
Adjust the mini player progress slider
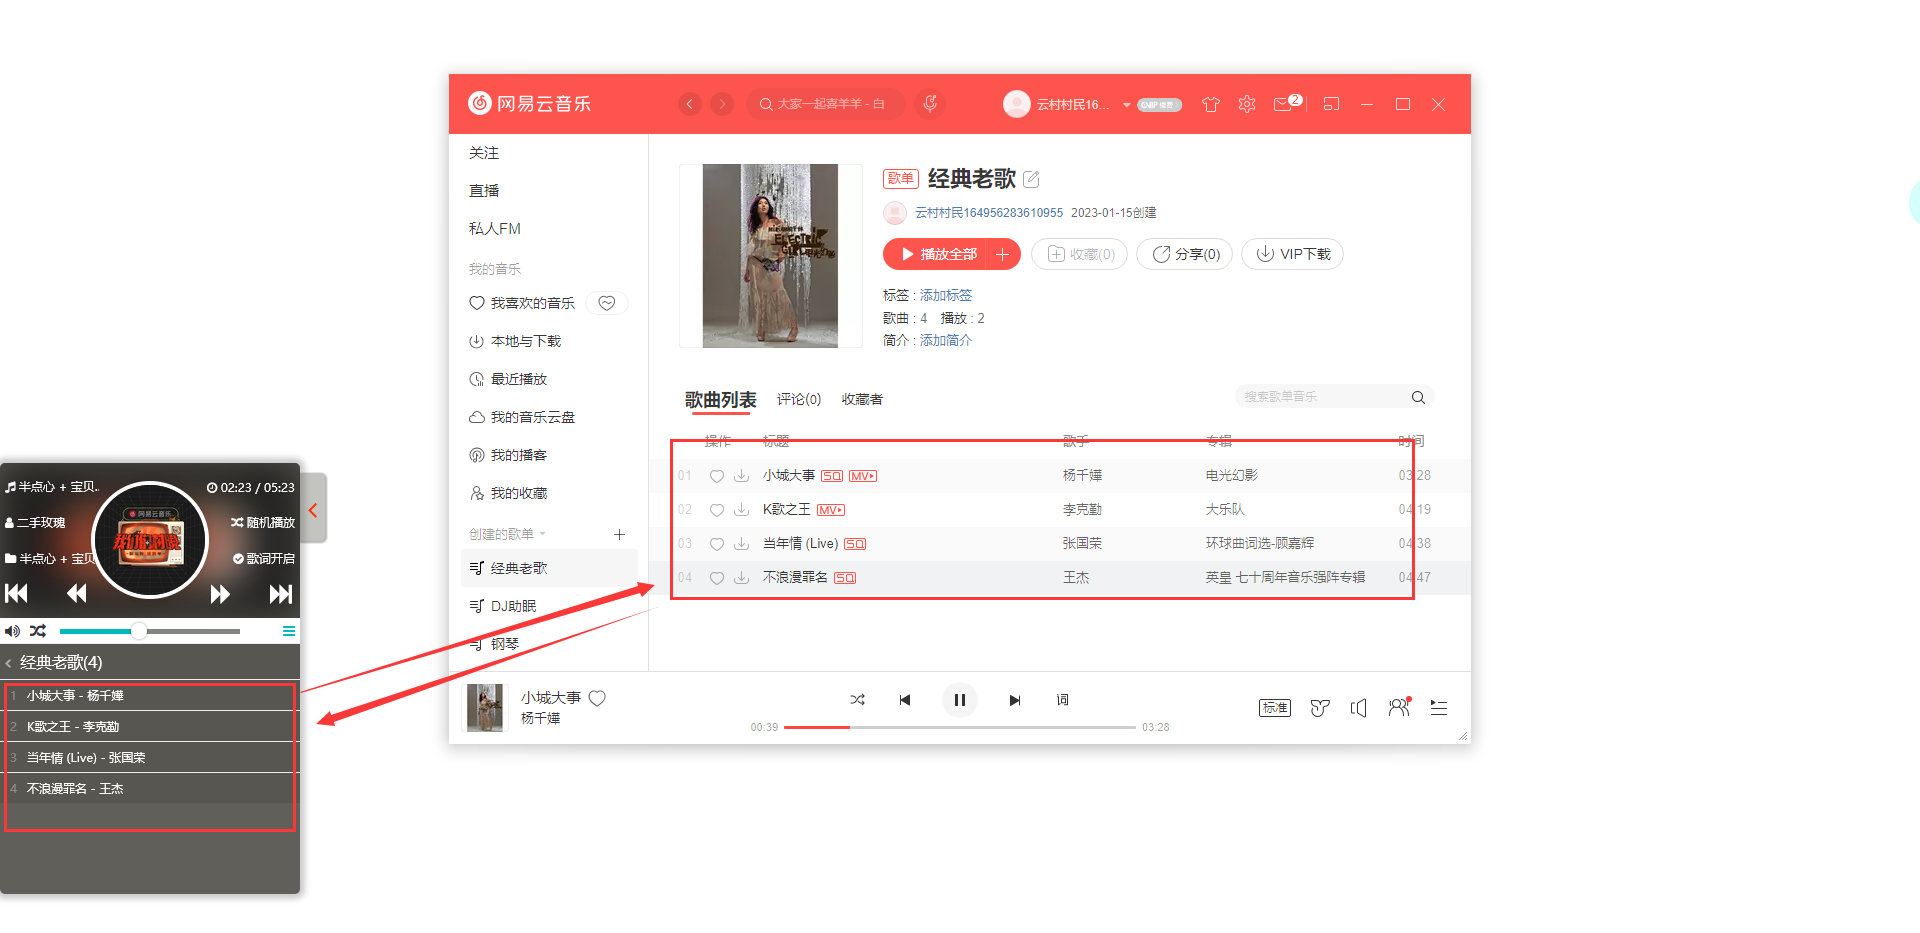click(150, 631)
